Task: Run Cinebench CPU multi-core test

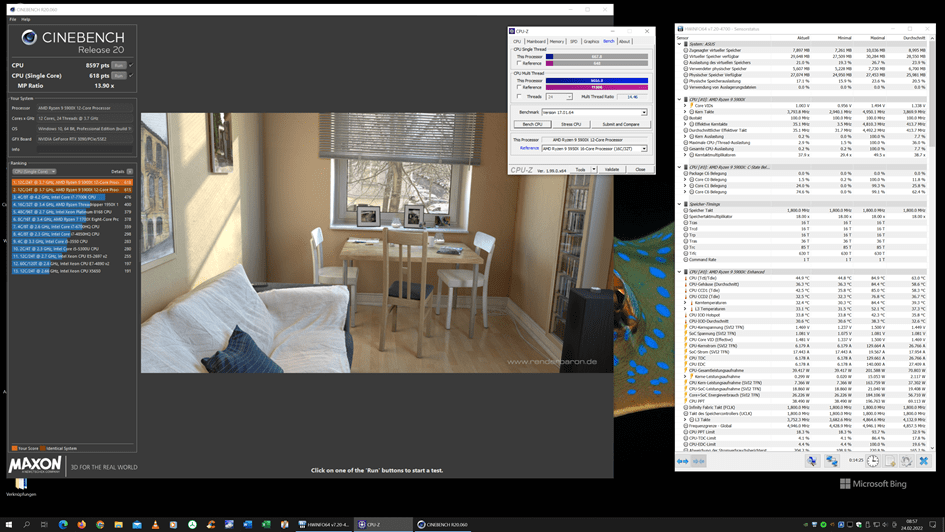Action: coord(119,65)
